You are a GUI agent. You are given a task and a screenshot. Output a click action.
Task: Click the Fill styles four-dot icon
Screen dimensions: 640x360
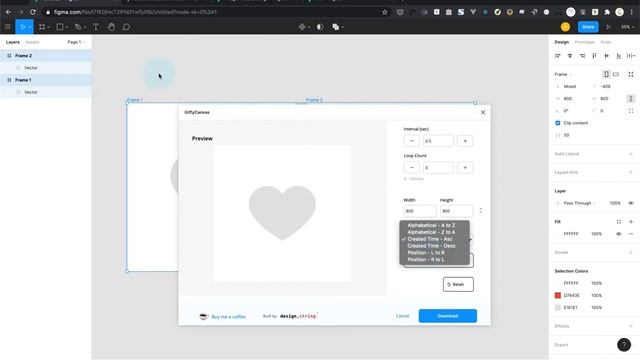click(x=618, y=222)
